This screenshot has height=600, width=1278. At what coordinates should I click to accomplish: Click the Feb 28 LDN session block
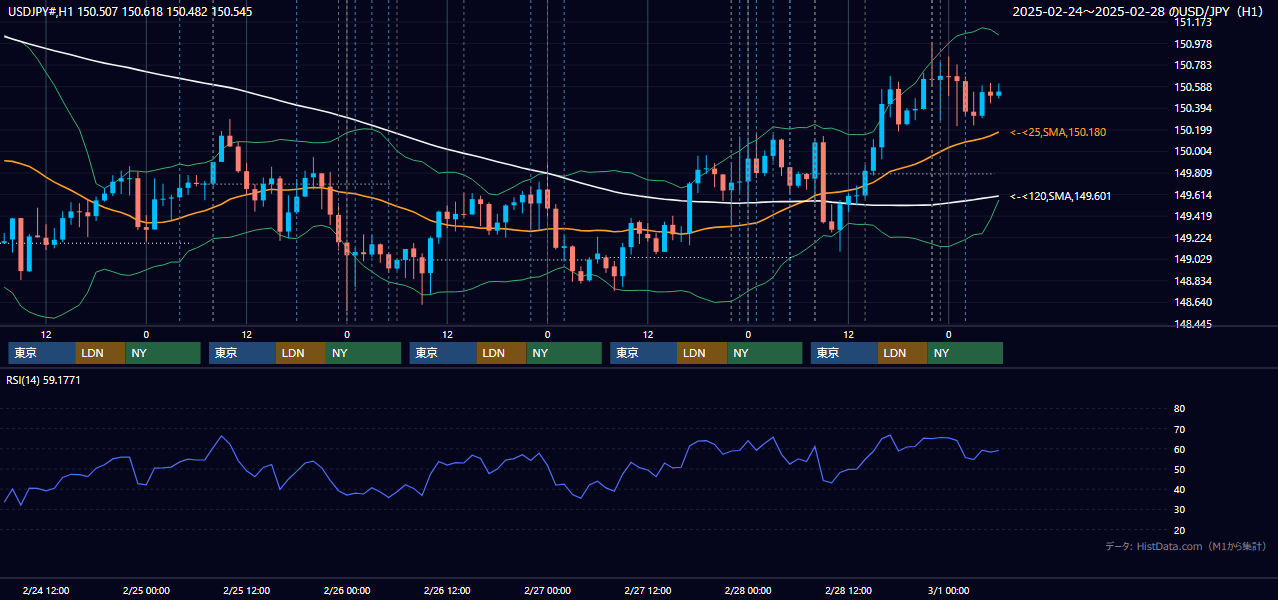[x=903, y=353]
